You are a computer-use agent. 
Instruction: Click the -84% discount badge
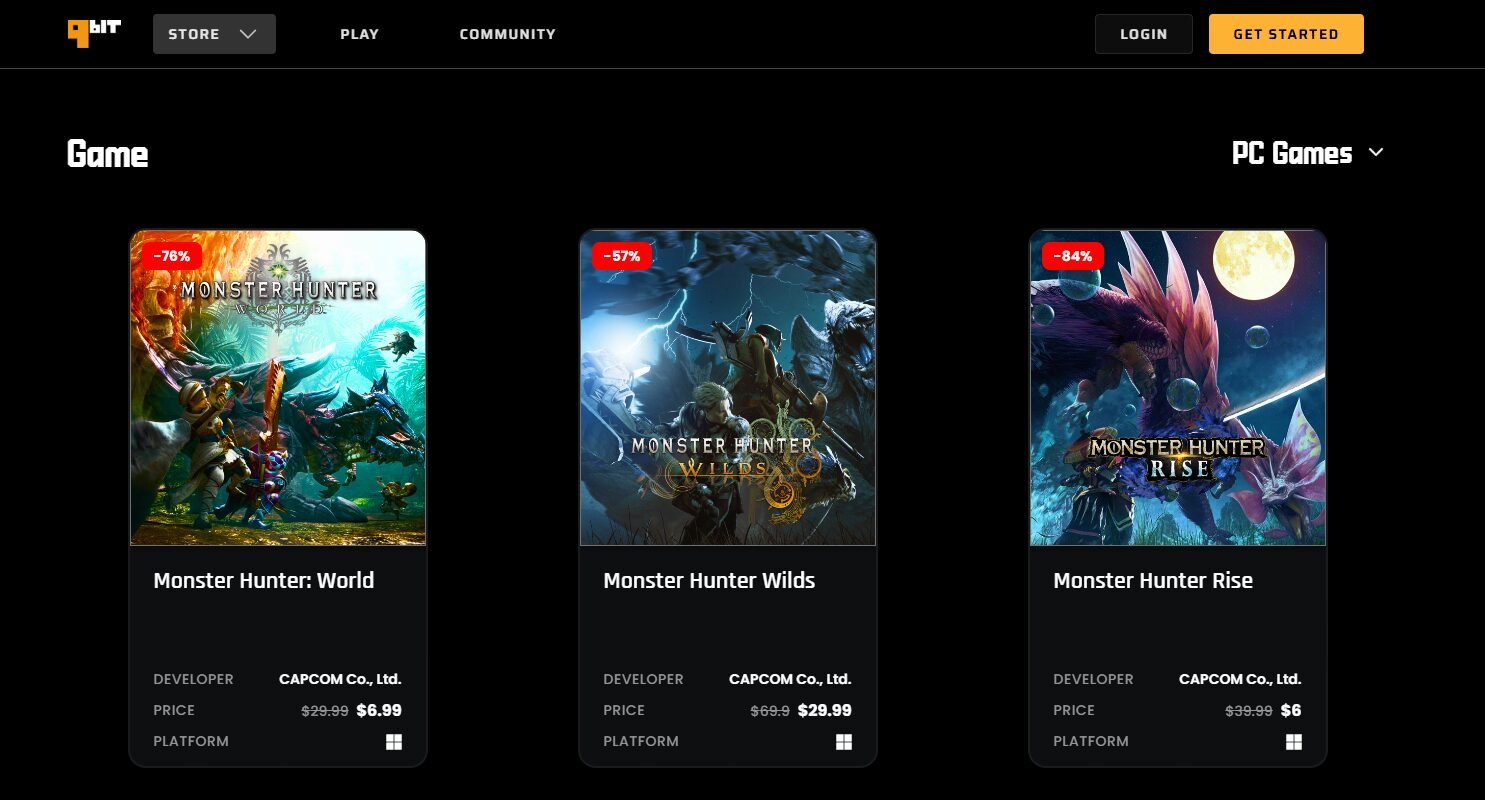(1072, 256)
